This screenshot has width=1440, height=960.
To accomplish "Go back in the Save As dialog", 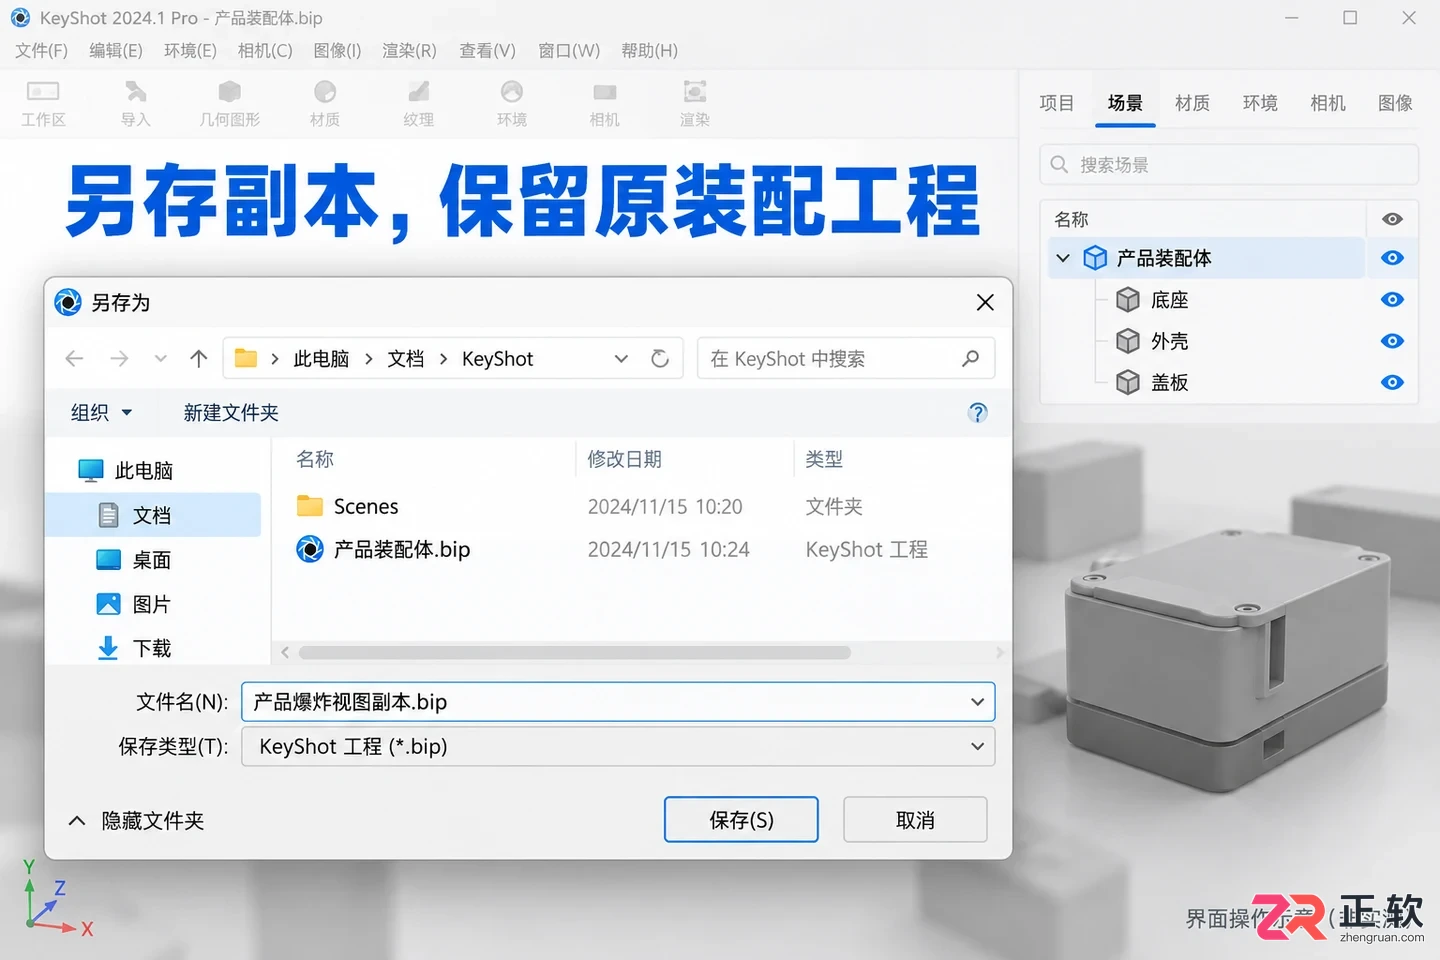I will point(74,358).
